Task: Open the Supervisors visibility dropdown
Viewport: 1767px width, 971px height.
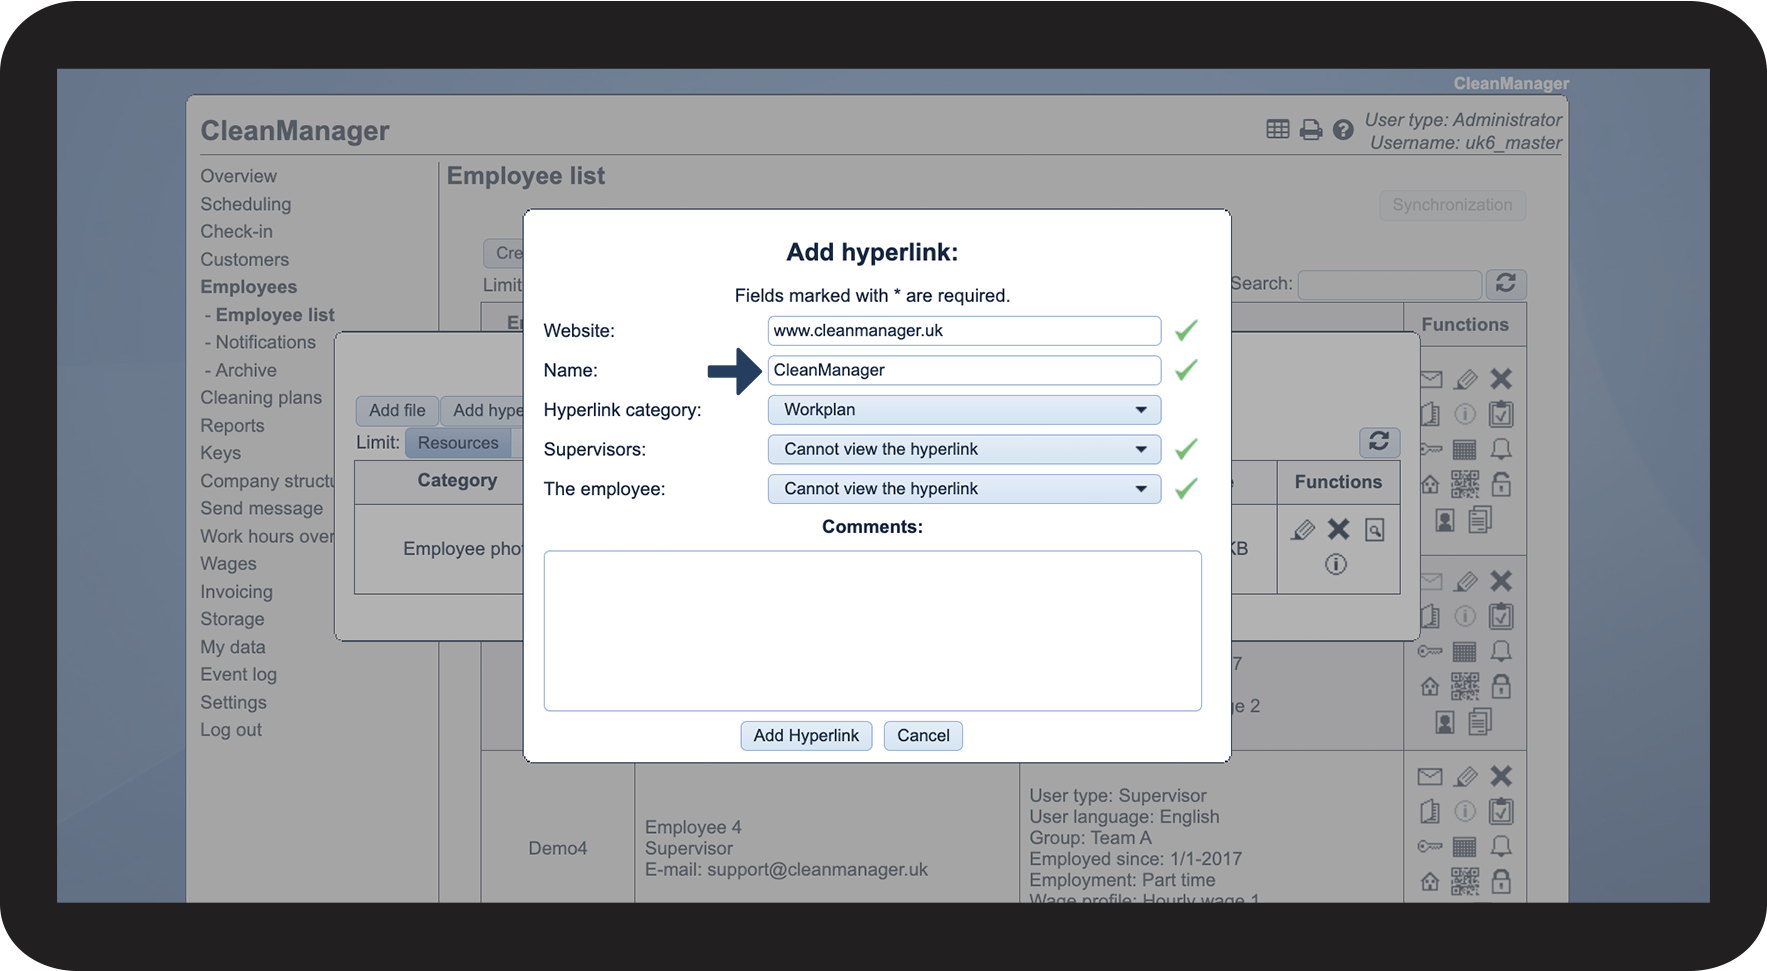Action: [964, 449]
